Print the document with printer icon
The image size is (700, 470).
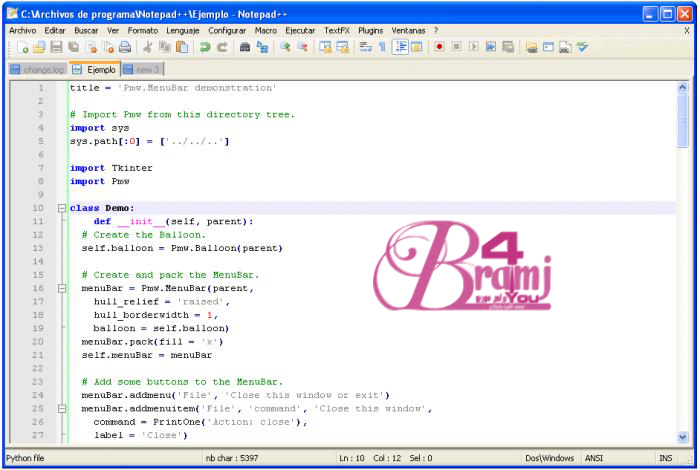click(125, 47)
